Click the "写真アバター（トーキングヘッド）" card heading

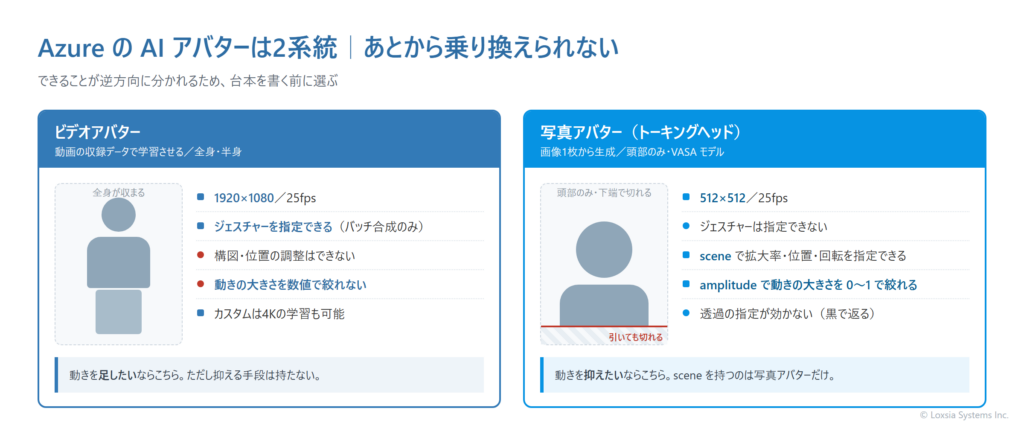click(641, 133)
